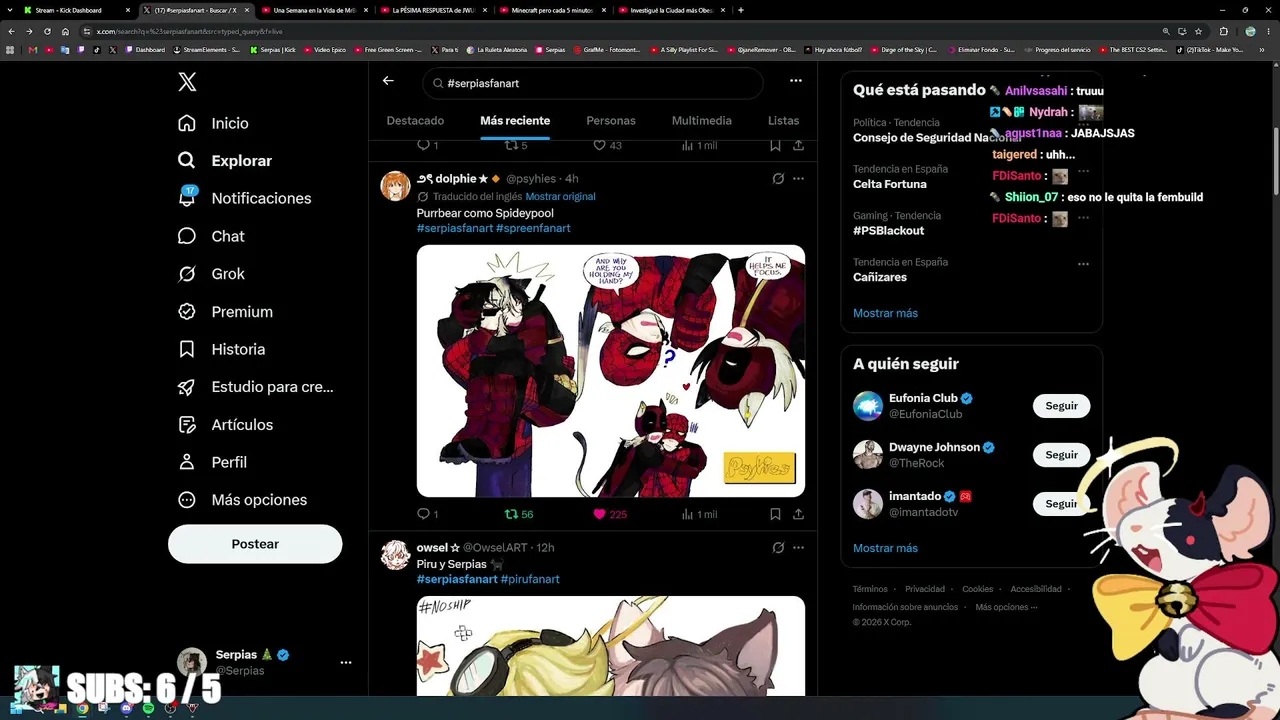Open search options three-dot menu

click(x=796, y=81)
